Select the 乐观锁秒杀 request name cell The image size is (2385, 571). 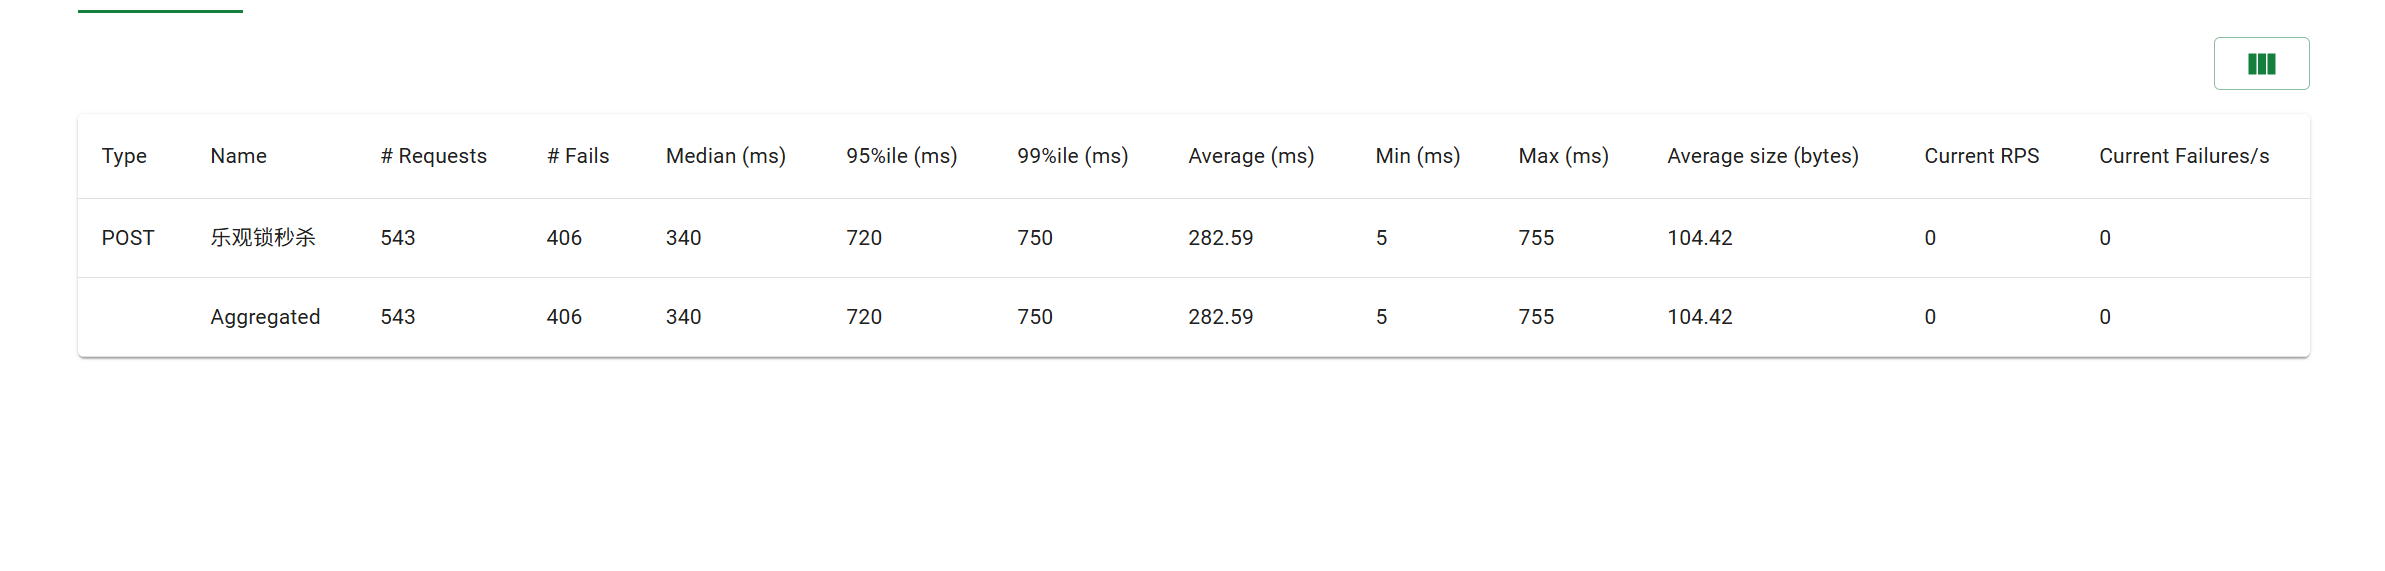click(263, 238)
